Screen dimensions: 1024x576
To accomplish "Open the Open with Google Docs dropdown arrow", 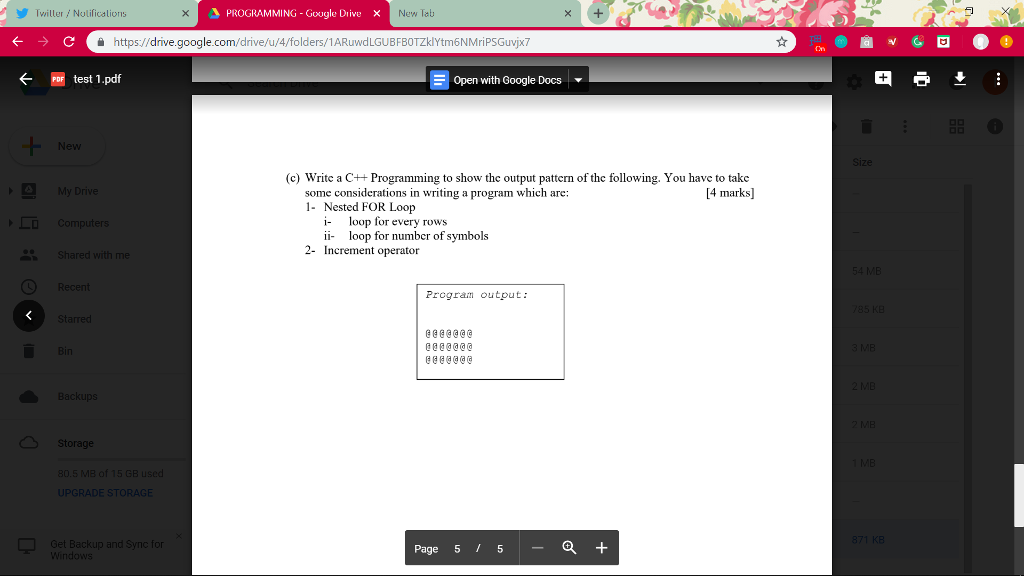I will [578, 79].
